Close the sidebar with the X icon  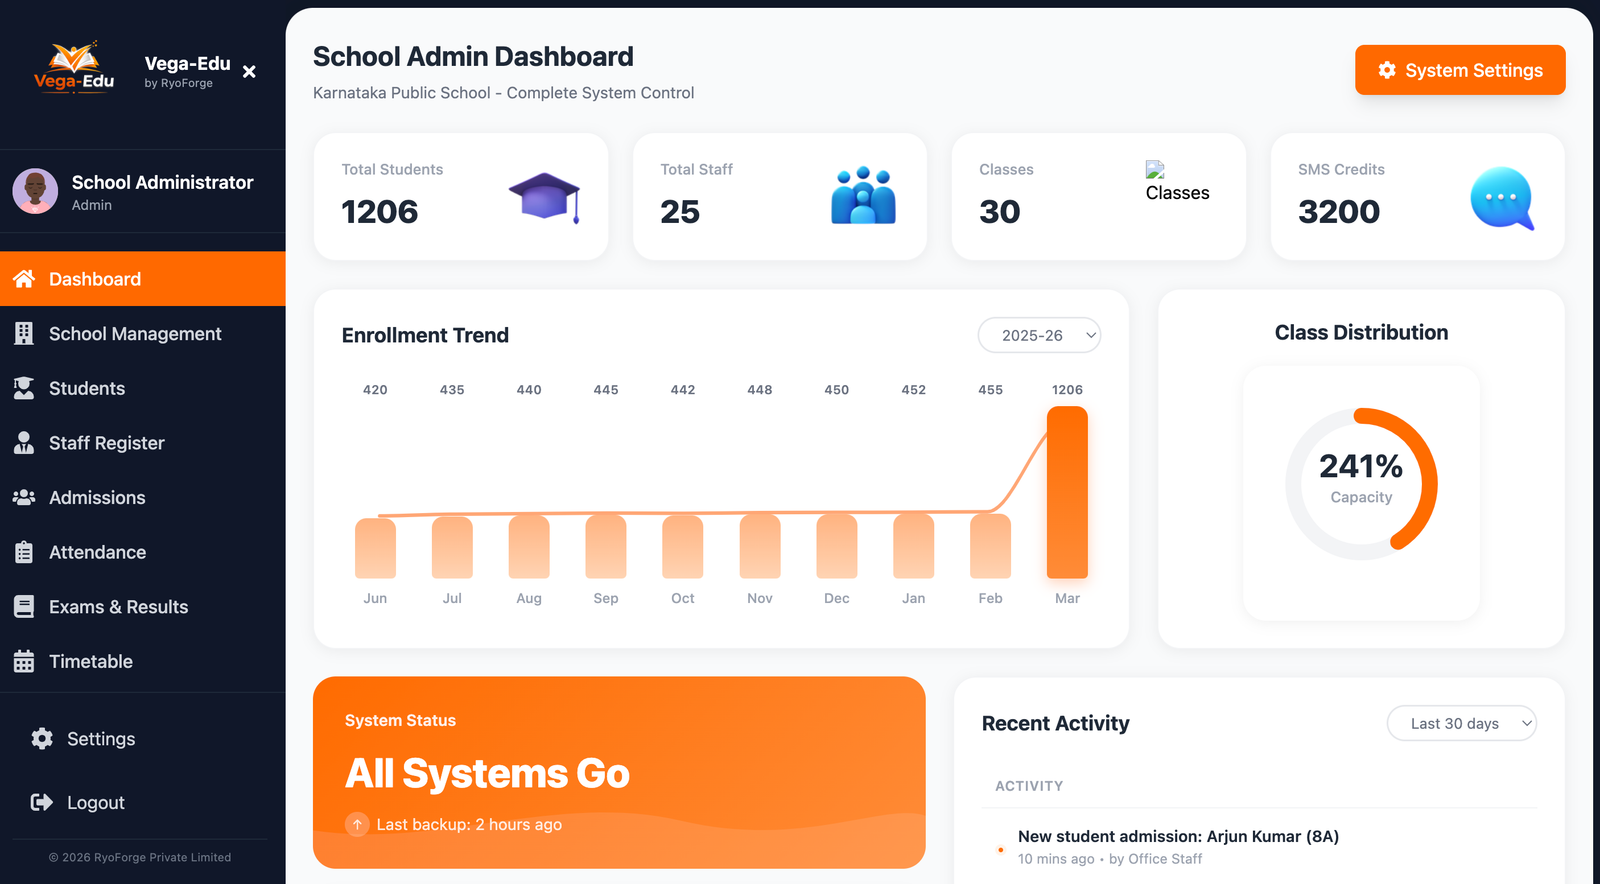249,72
